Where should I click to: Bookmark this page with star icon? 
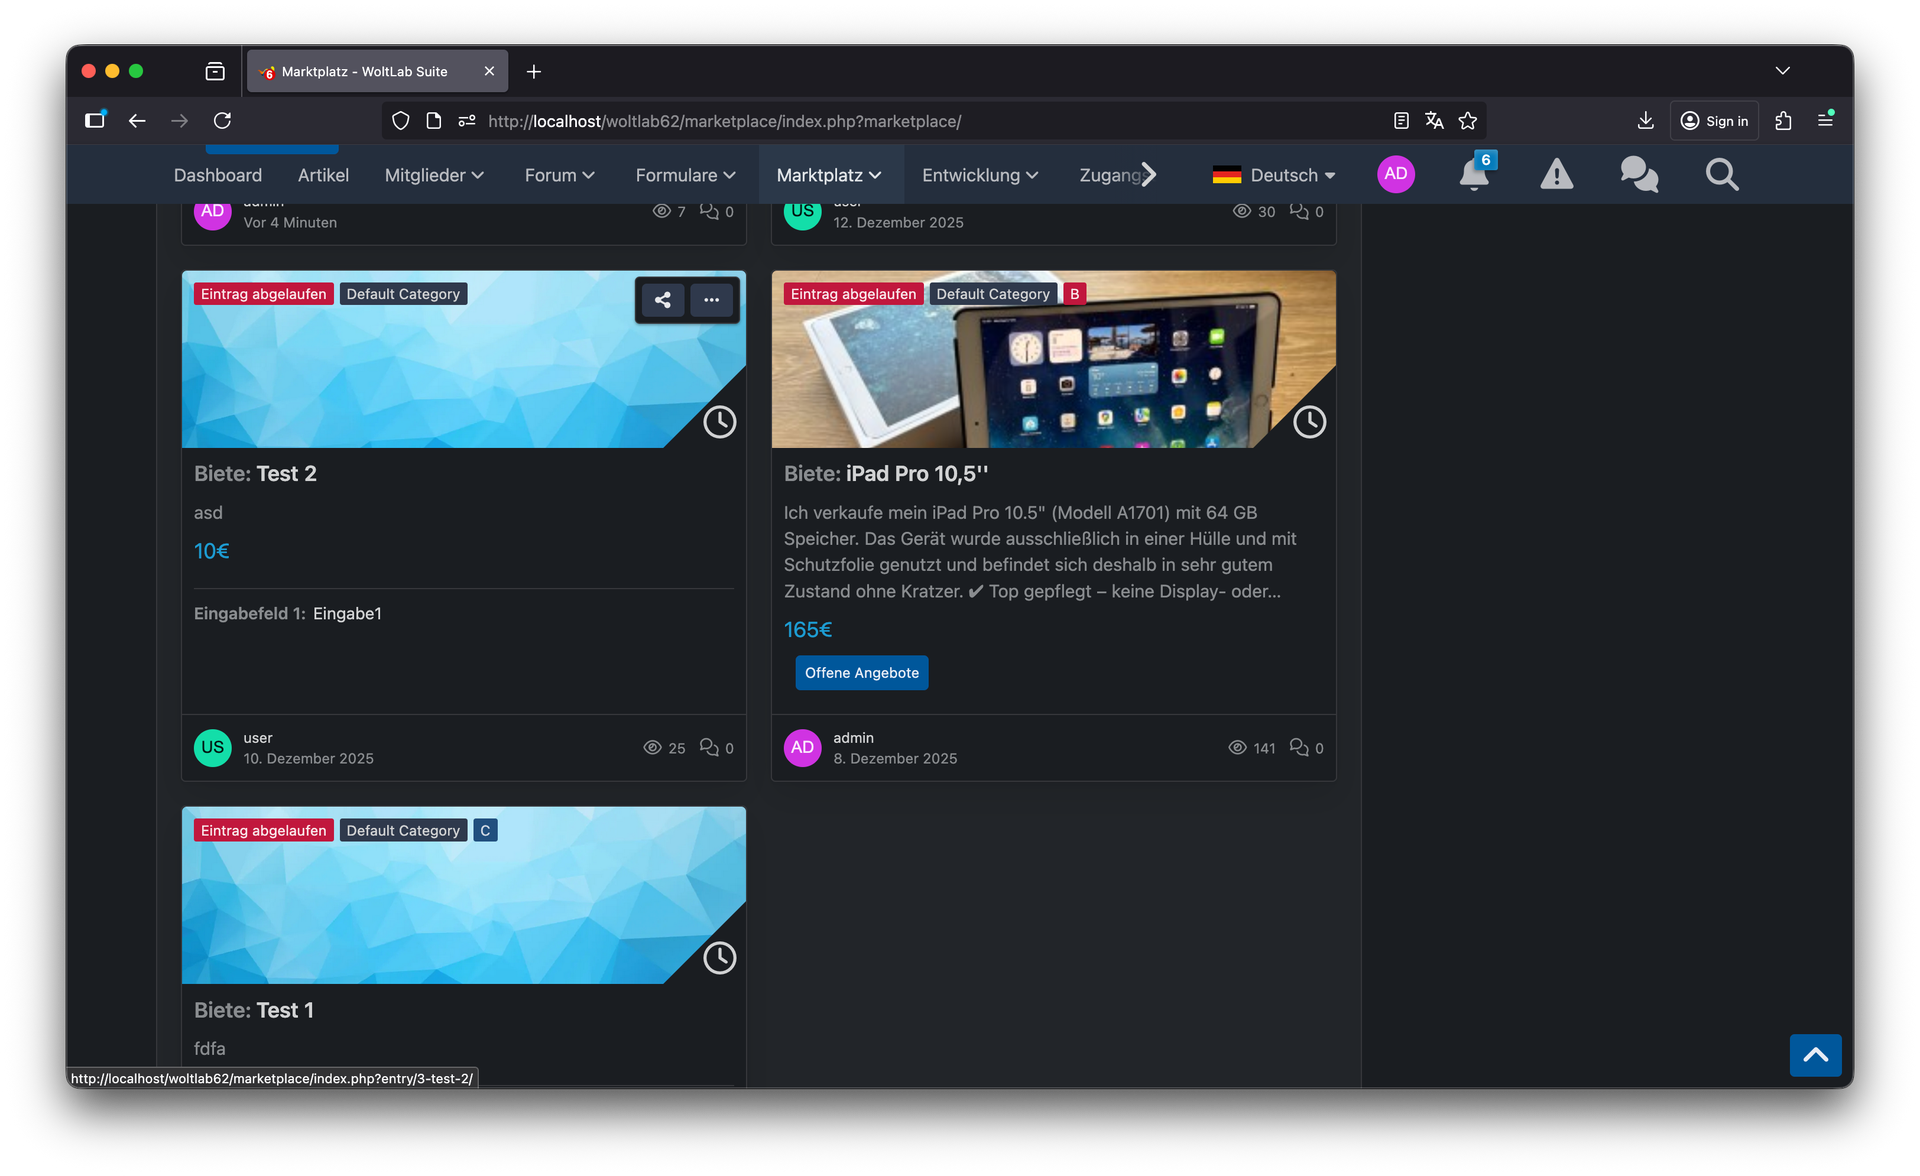[1467, 121]
